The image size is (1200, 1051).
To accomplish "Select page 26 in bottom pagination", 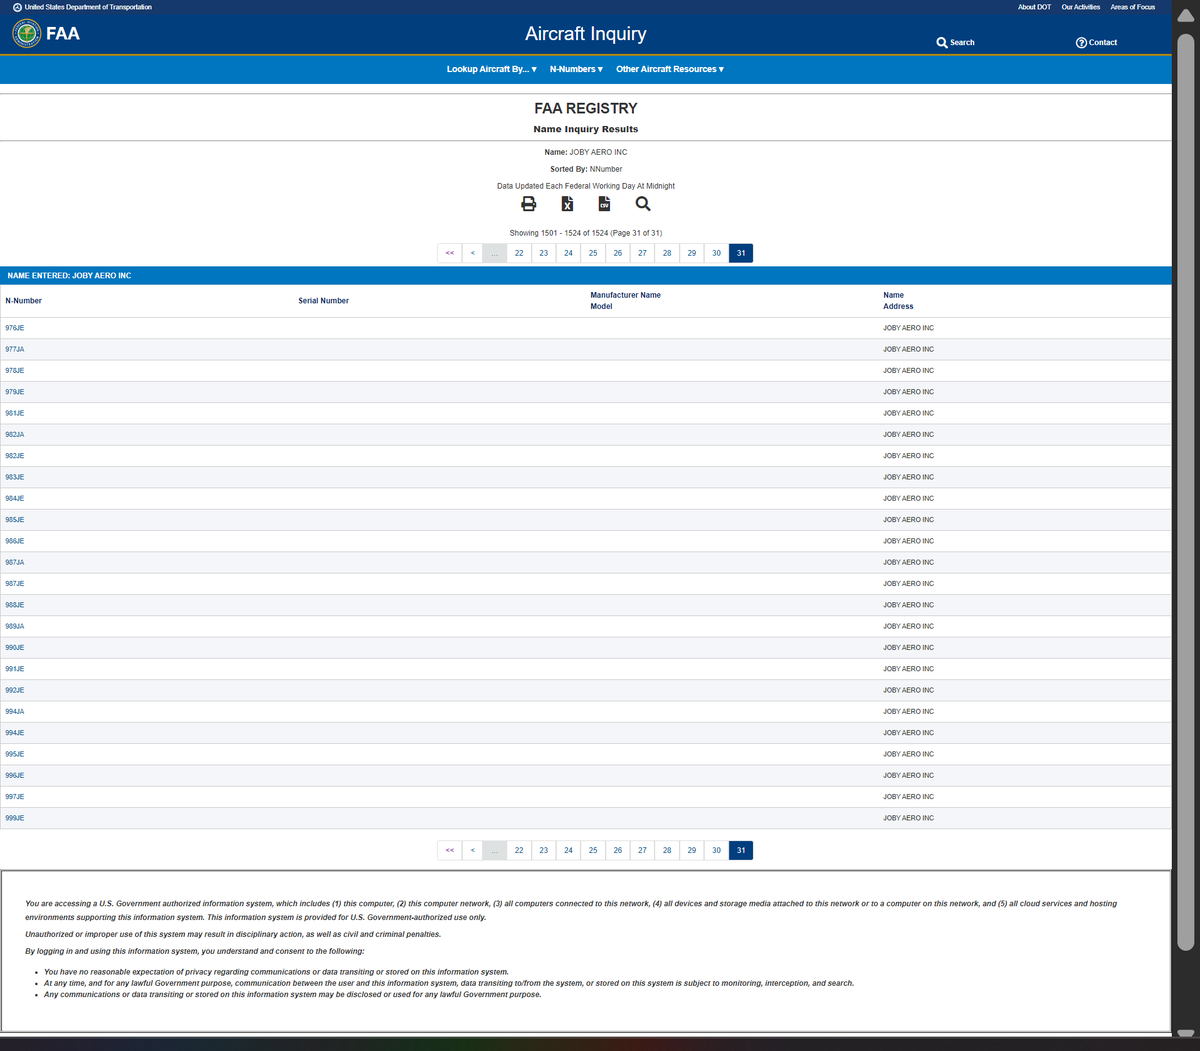I will coord(618,850).
